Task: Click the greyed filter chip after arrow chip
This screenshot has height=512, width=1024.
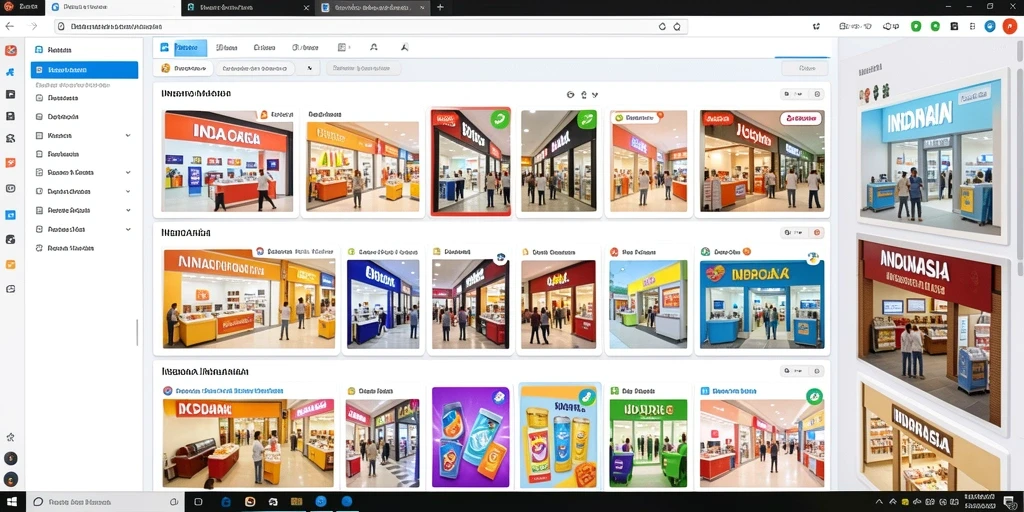Action: tap(363, 68)
